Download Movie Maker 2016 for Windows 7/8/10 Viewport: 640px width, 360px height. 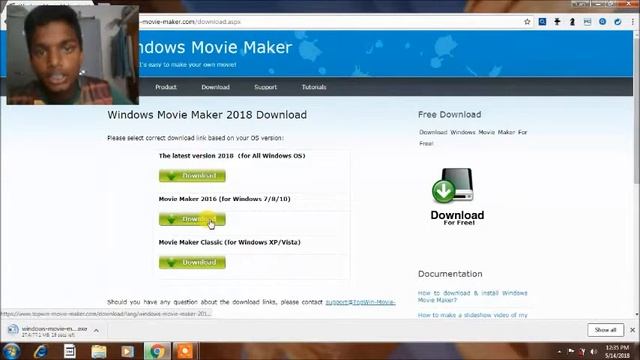point(192,219)
